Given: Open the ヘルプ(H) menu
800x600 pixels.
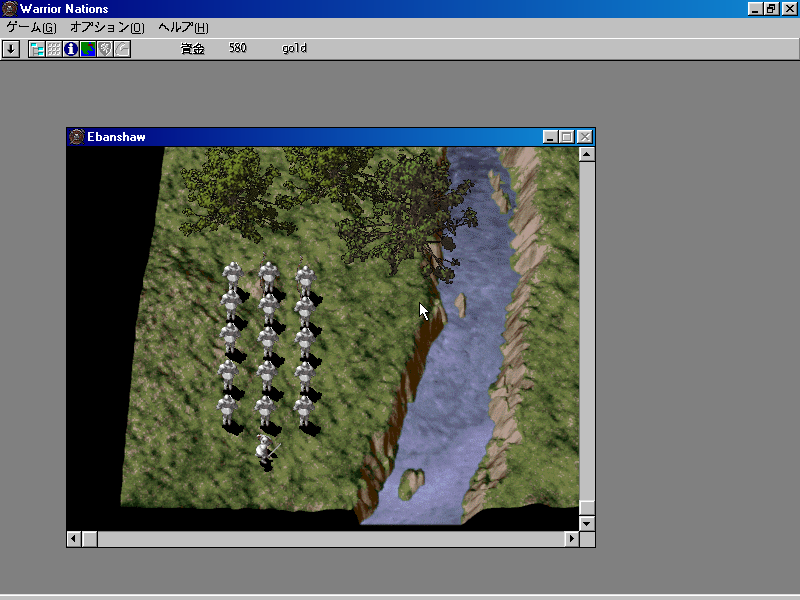Looking at the screenshot, I should 183,28.
